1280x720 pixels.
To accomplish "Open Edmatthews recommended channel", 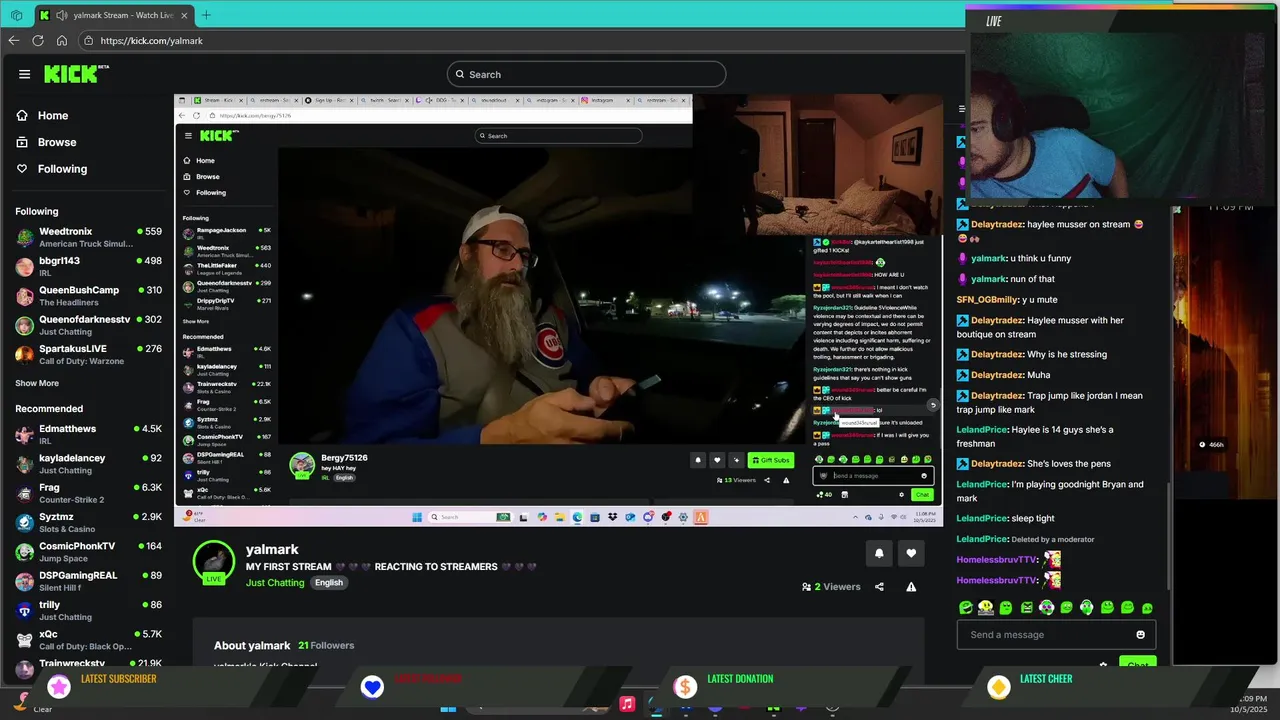I will [88, 434].
